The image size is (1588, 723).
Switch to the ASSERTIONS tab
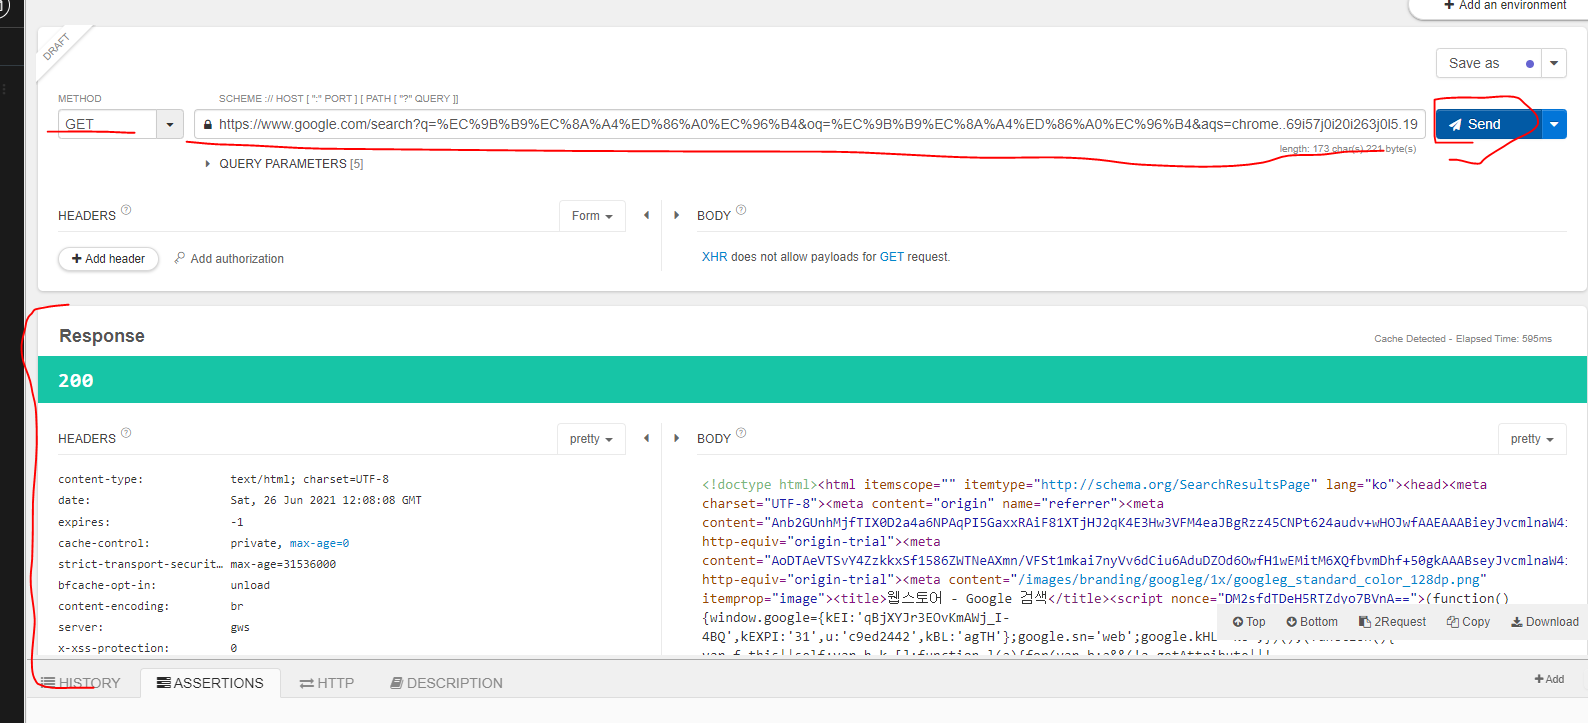[210, 683]
